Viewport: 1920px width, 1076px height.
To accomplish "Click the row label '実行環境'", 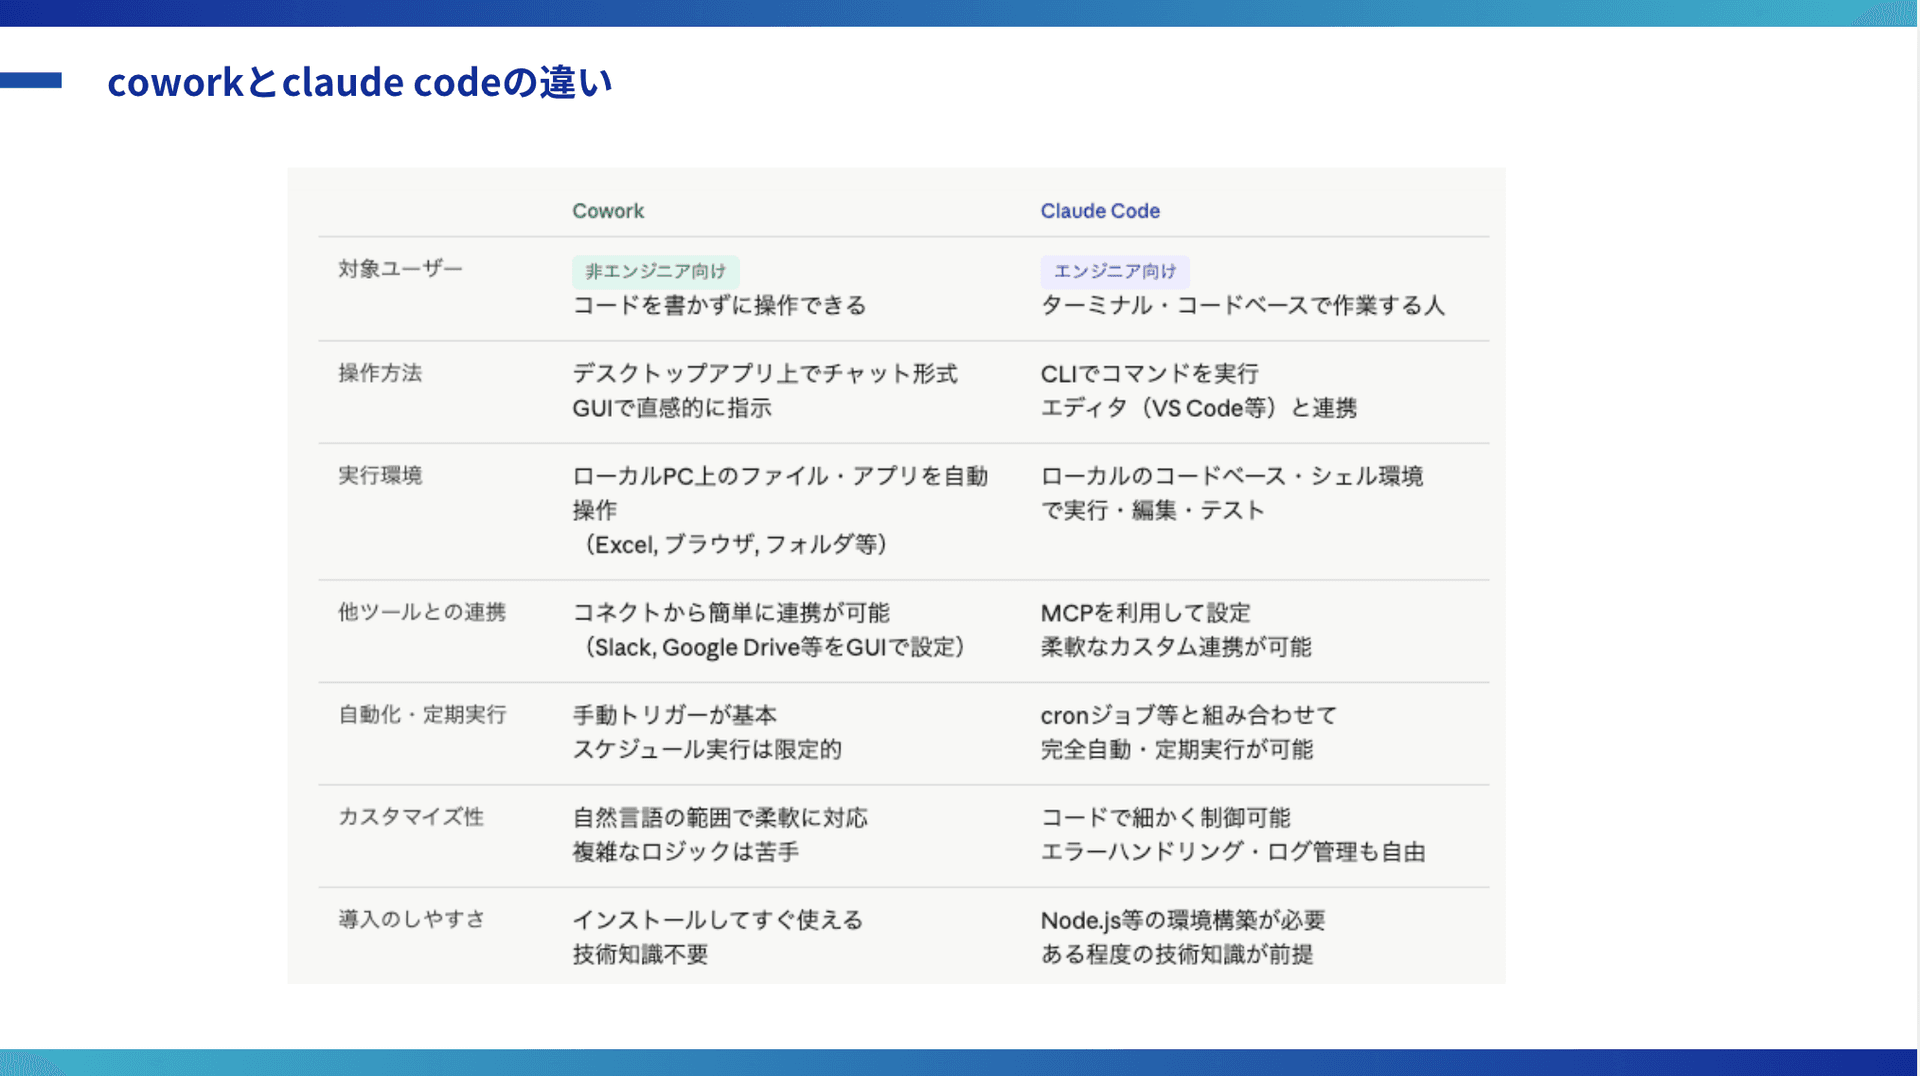I will (380, 475).
